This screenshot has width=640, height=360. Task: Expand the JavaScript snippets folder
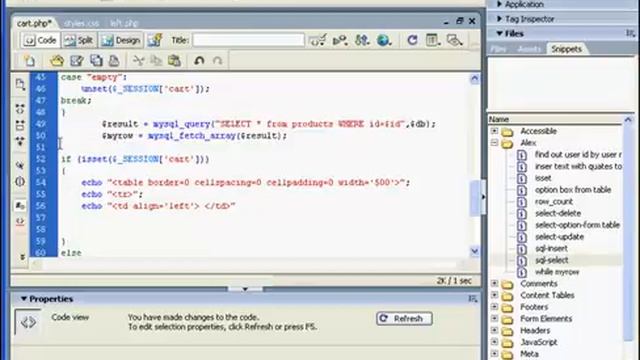[x=494, y=342]
